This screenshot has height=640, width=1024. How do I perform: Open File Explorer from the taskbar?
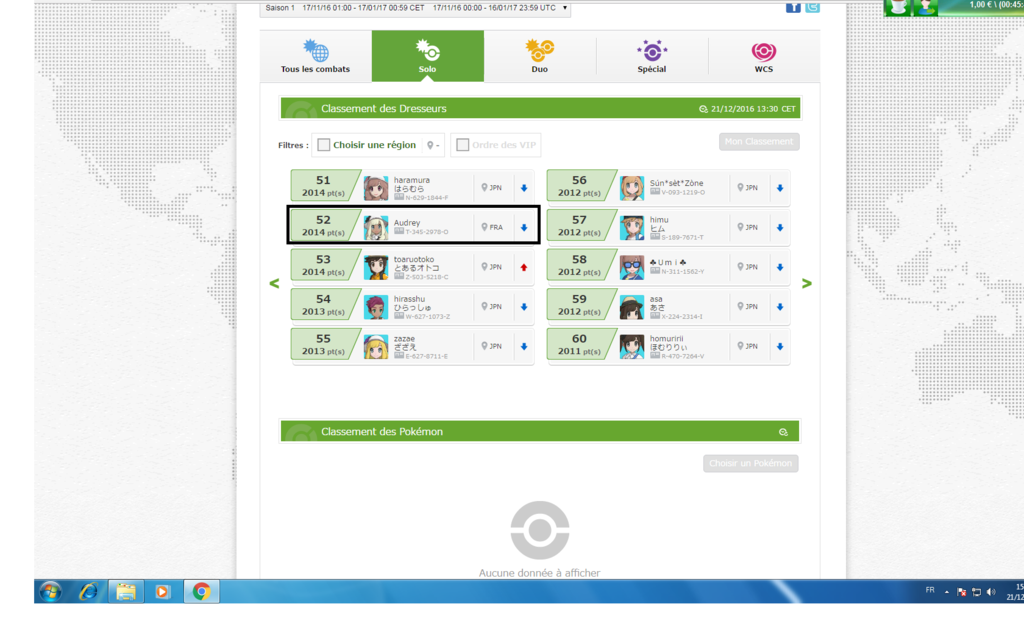(125, 592)
